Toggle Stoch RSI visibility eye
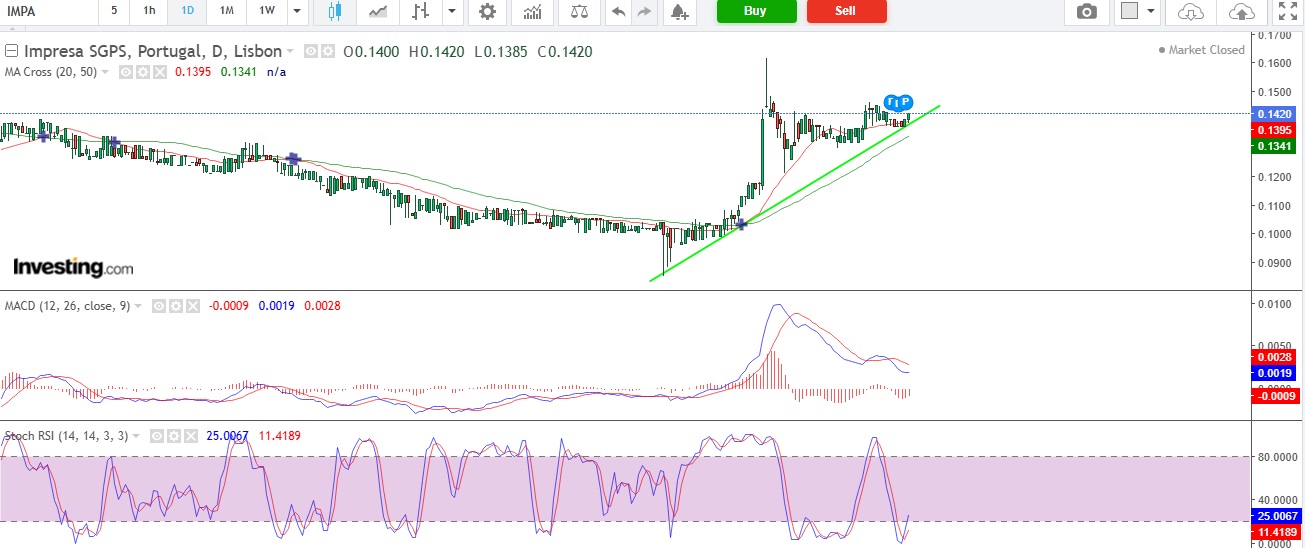Viewport: 1305px width, 548px height. [x=157, y=436]
